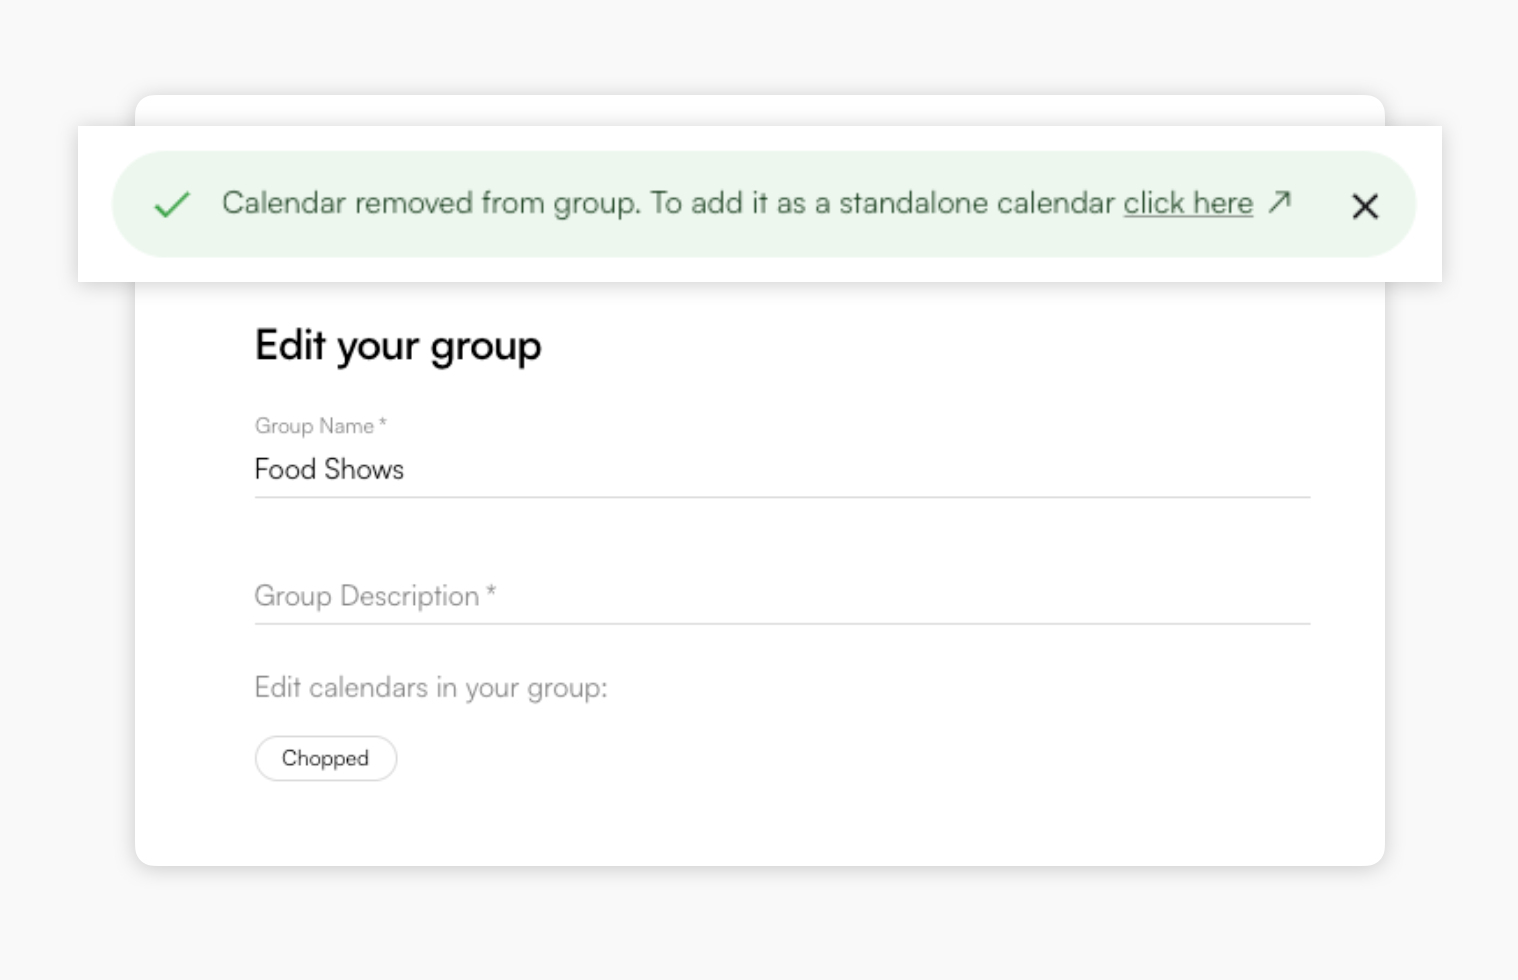Click the empty right end of Group Description field

(x=1200, y=596)
